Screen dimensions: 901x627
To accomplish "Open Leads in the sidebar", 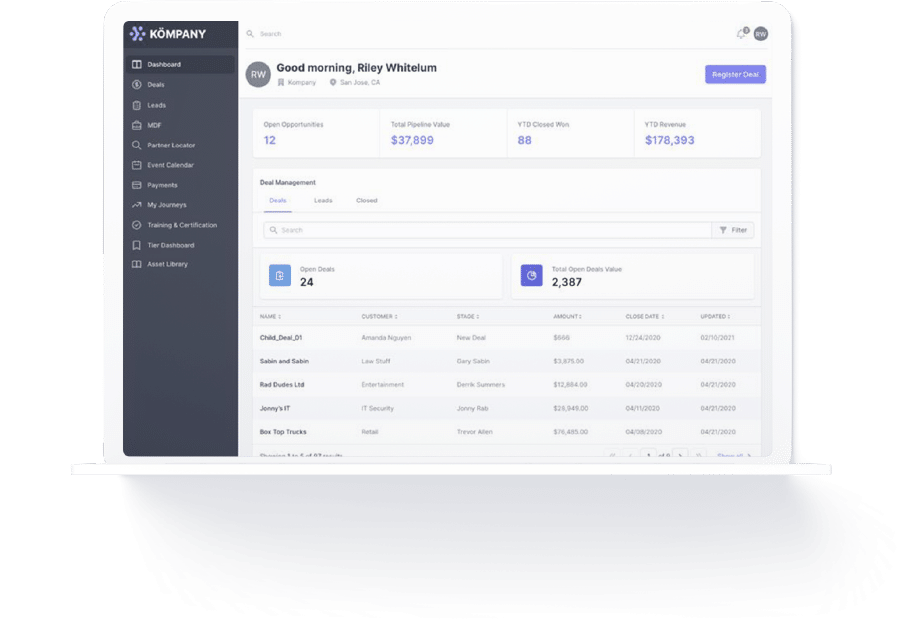I will (156, 105).
